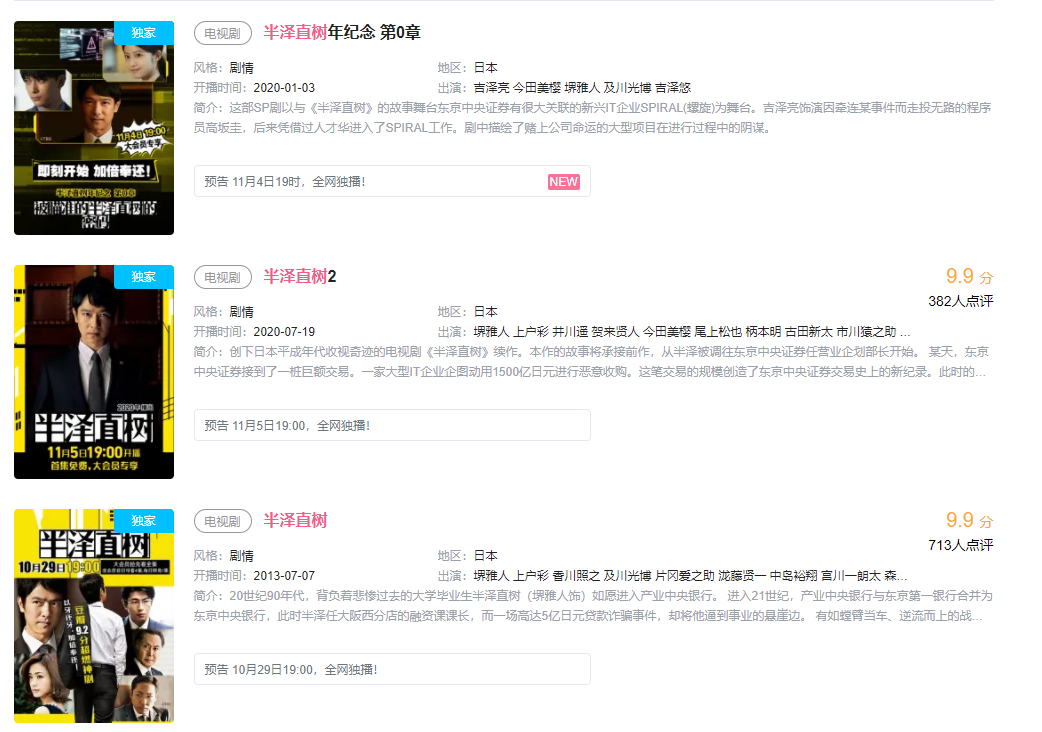Click actor 吉泽亮 in the 第0章 cast

[491, 88]
